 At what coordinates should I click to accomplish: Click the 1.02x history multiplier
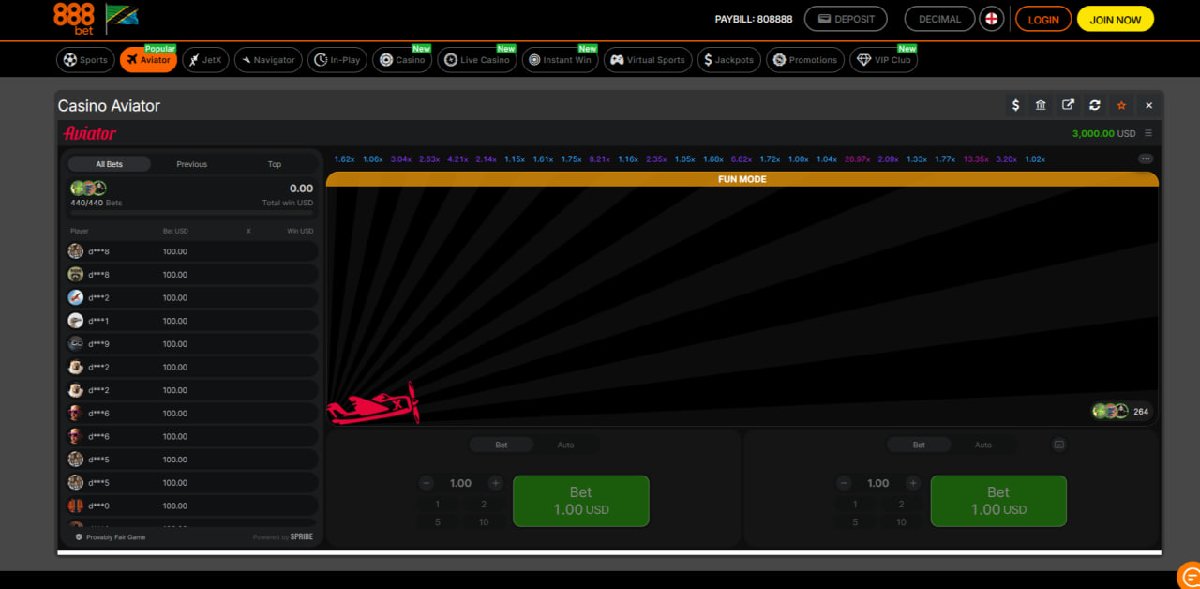(1035, 159)
